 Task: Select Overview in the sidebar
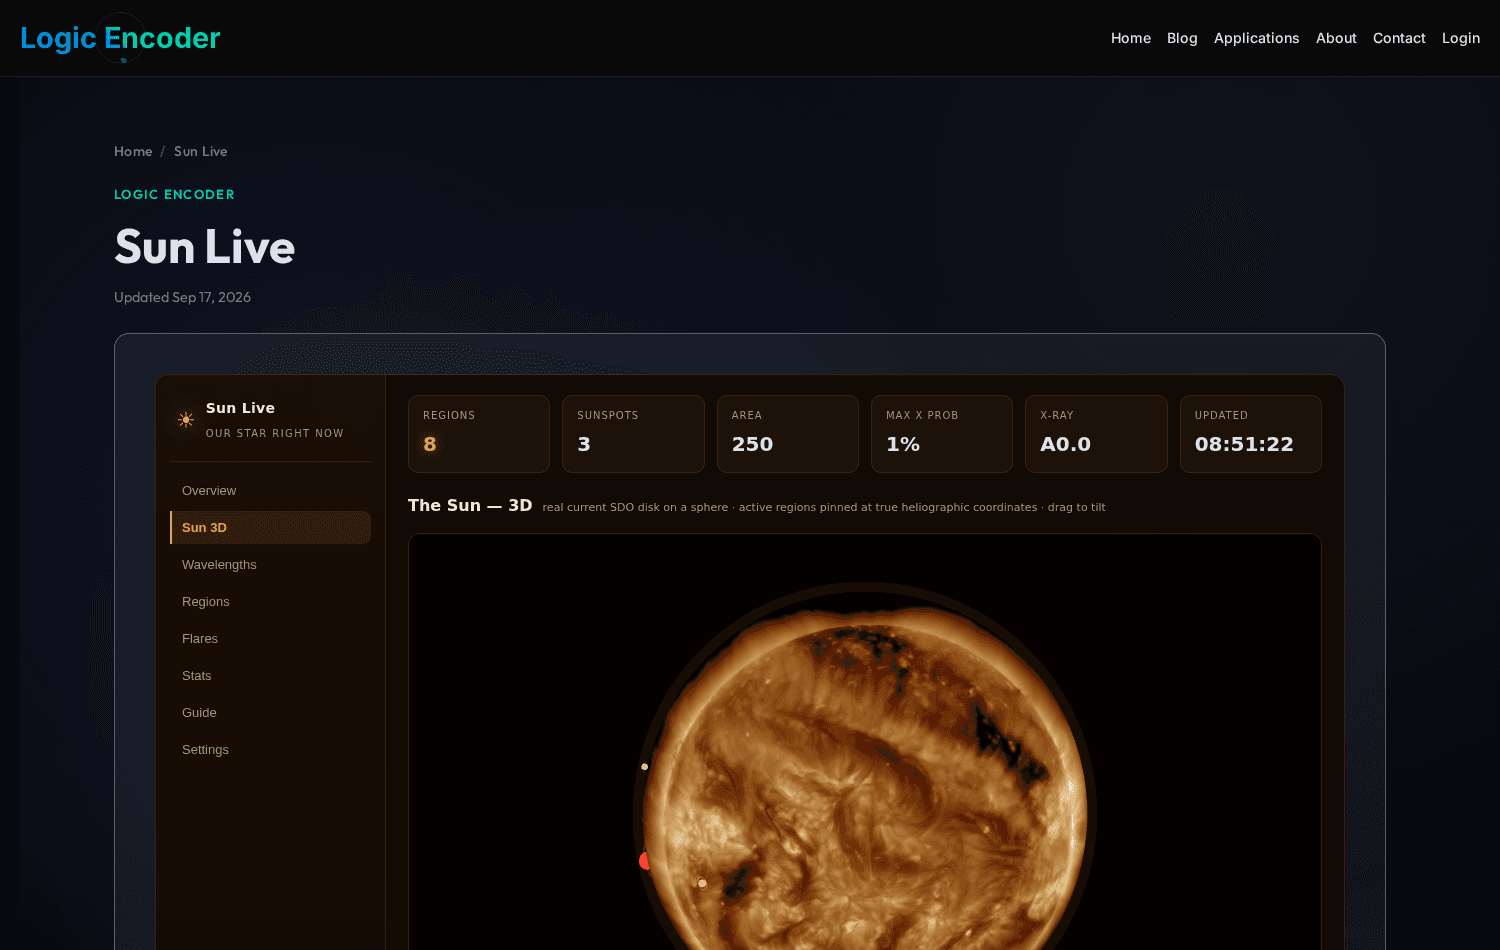click(x=270, y=491)
